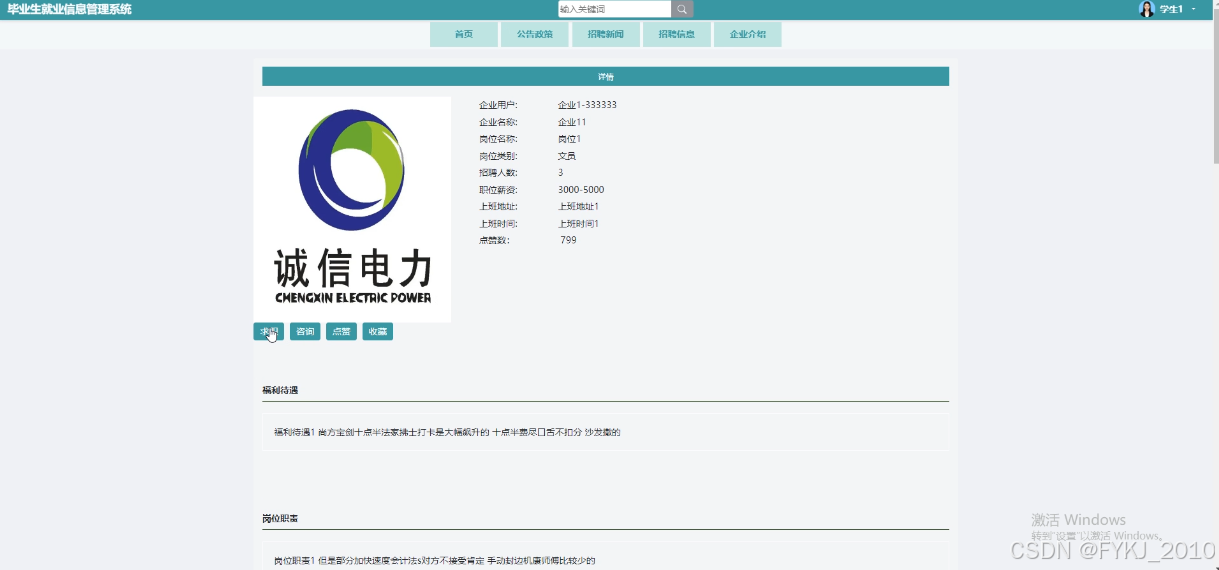Click the 诚信电力 company logo image
1219x570 pixels.
tap(352, 210)
